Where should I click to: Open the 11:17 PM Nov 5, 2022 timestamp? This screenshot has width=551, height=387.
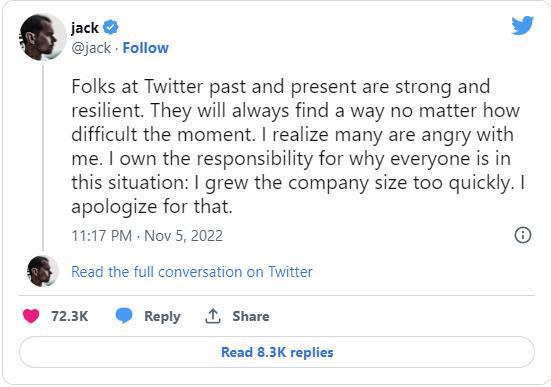147,236
